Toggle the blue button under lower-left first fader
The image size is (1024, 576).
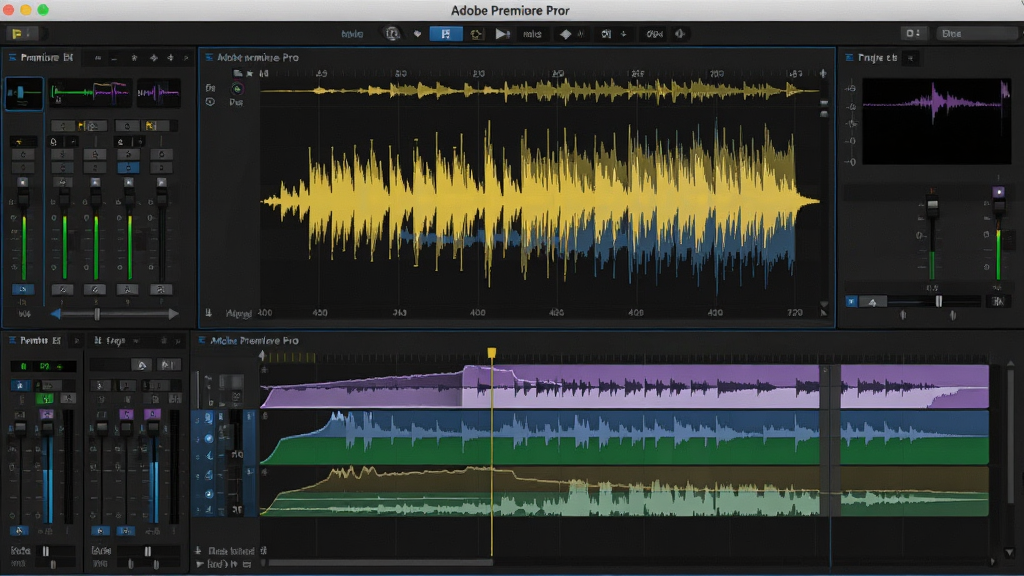pyautogui.click(x=20, y=531)
